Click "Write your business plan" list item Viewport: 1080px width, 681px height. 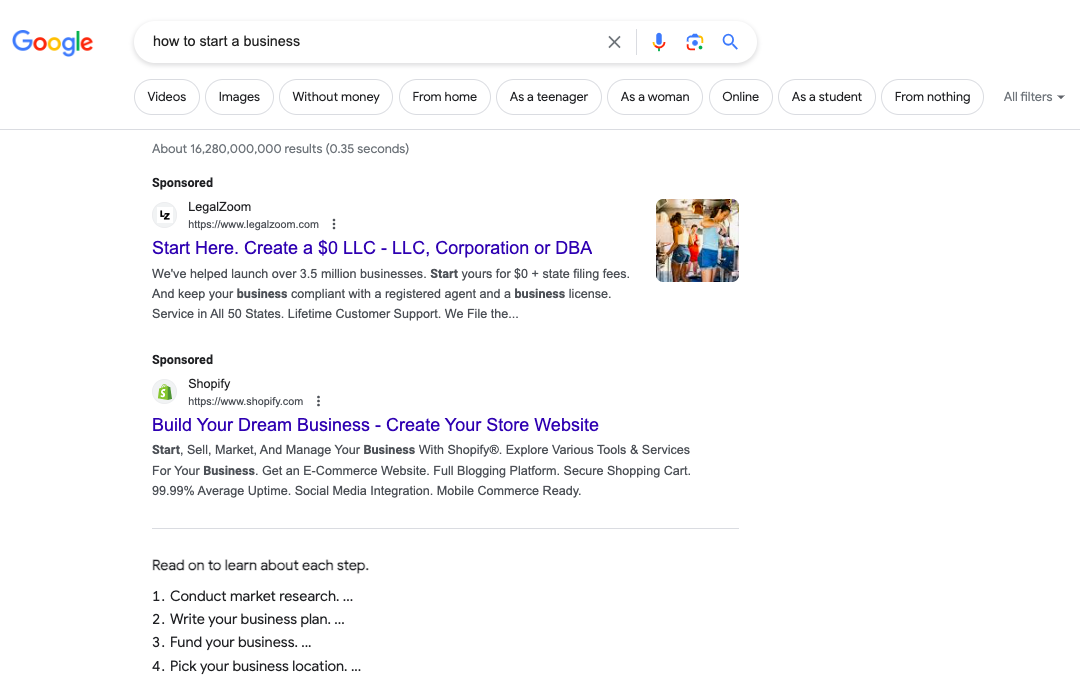(249, 619)
